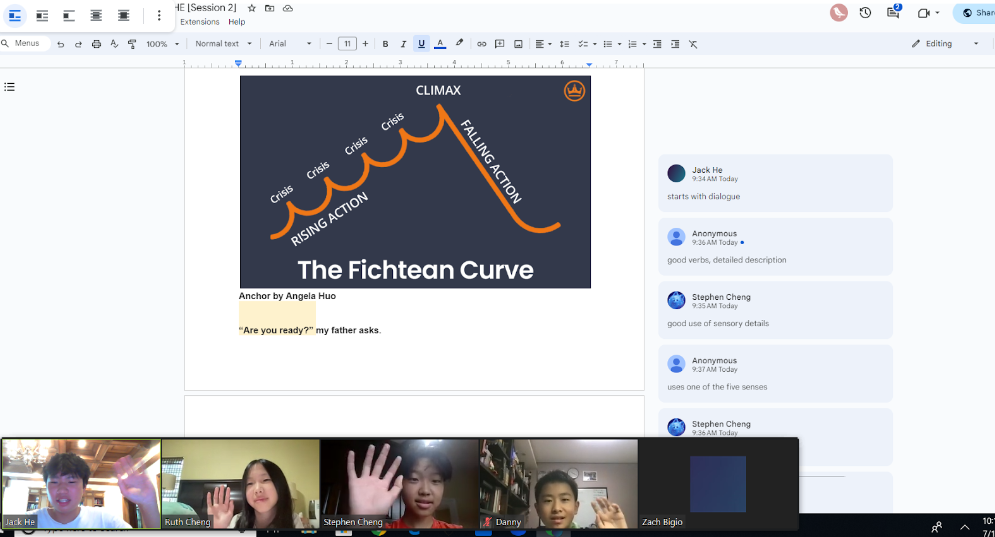Open the Editing mode dropdown
The image size is (995, 537).
point(946,43)
